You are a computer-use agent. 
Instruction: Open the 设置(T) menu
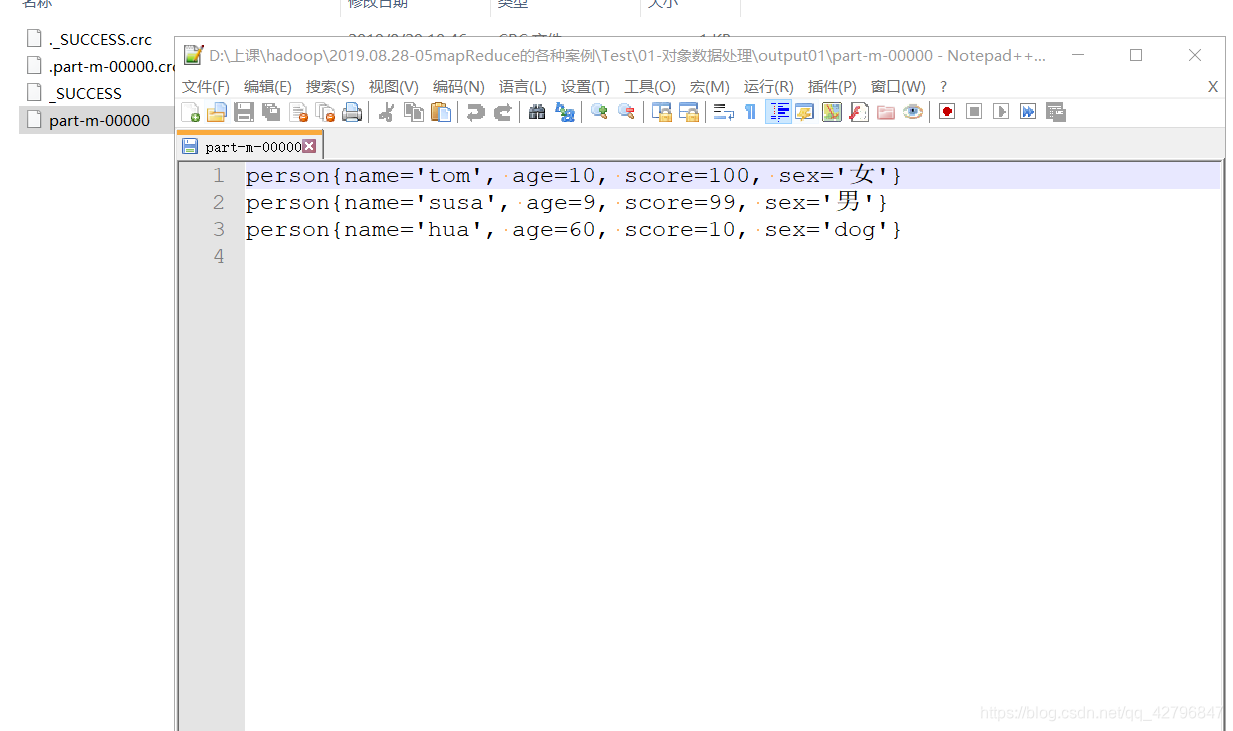tap(585, 87)
